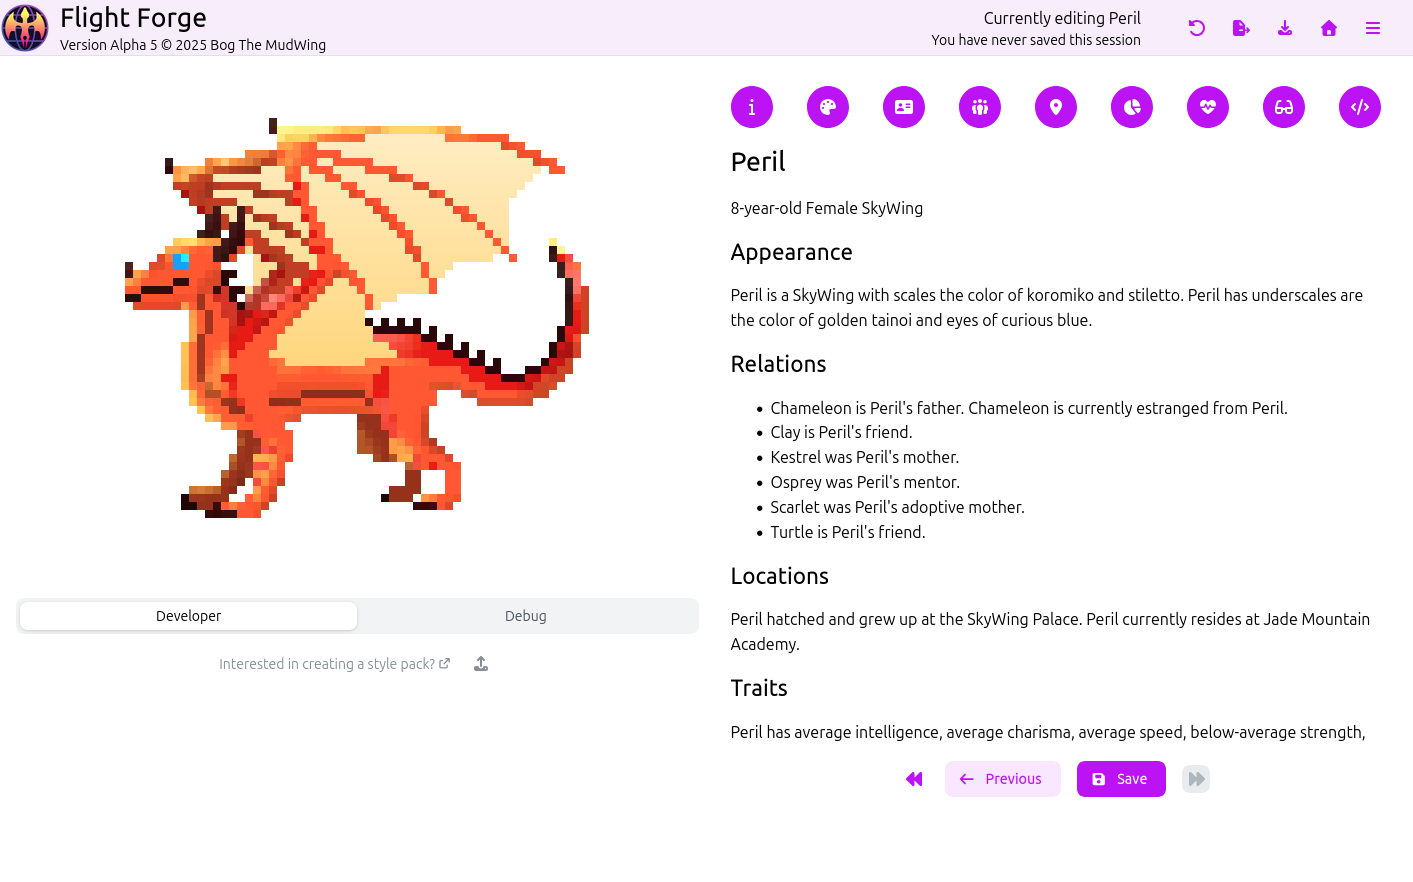
Task: Click the download icon in header
Action: (1285, 28)
